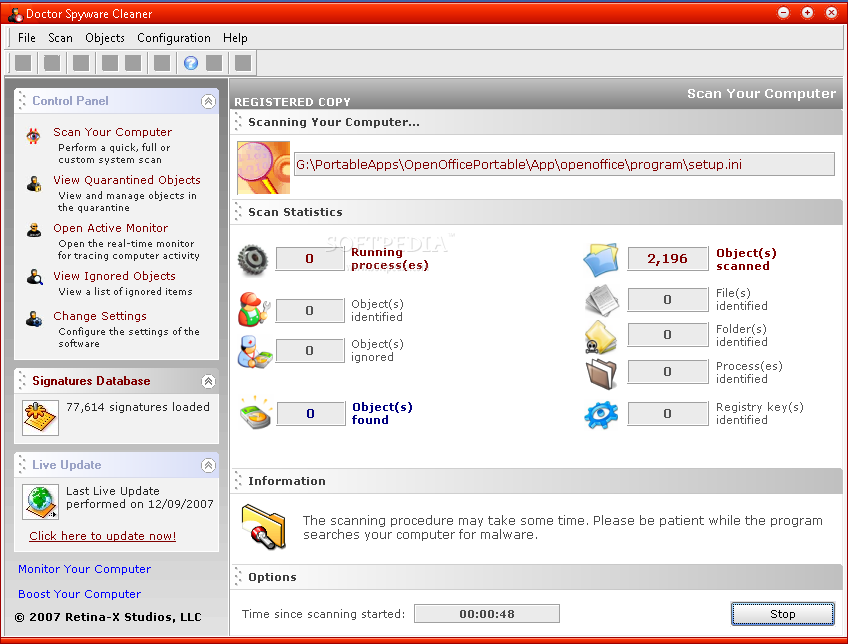Click '© 2007 Retina-X Studios, LLC' text
848x644 pixels.
coord(108,617)
